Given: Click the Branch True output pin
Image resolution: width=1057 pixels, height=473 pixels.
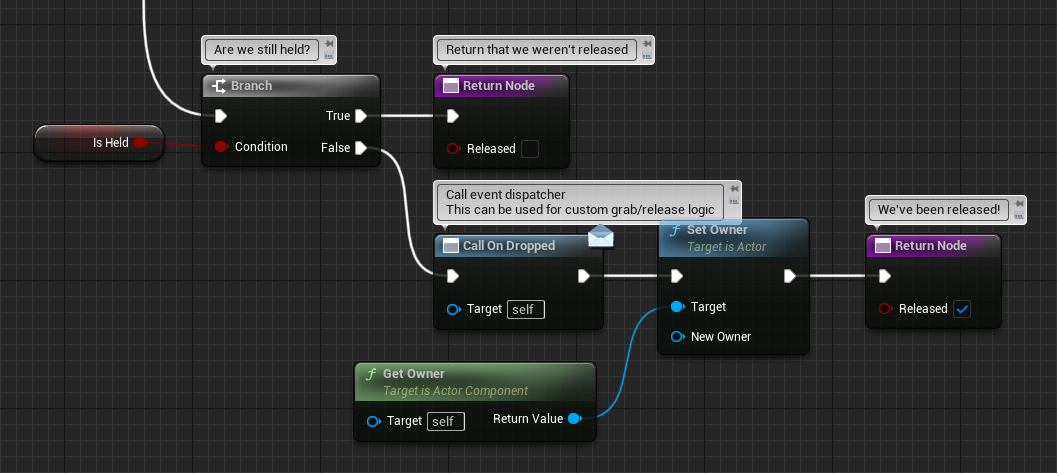Looking at the screenshot, I should 361,116.
